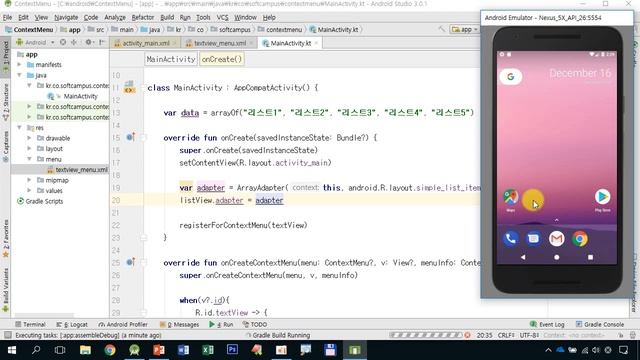
Task: Open the 4: Run tool window
Action: [221, 324]
